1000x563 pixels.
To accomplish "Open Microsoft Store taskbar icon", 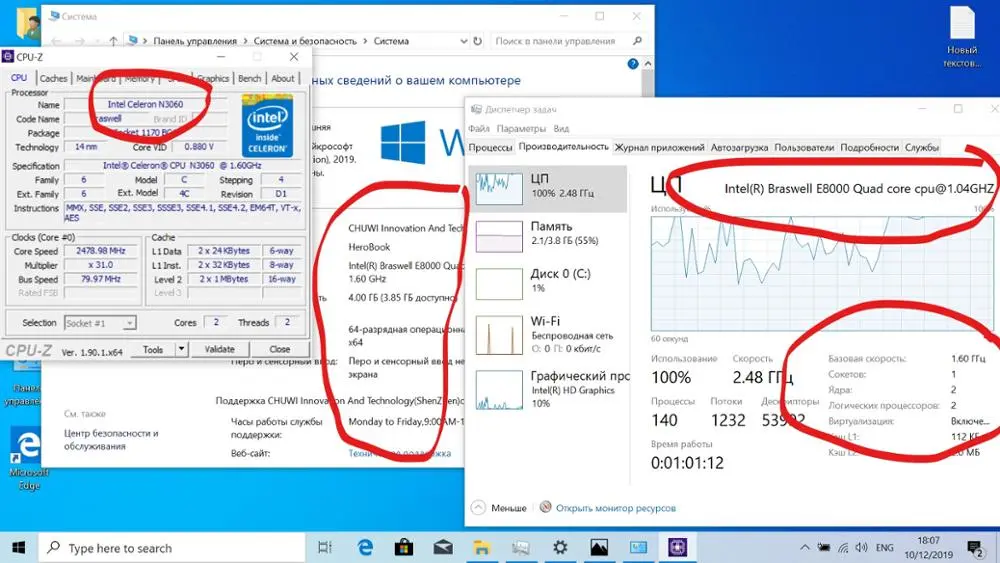I will point(404,547).
